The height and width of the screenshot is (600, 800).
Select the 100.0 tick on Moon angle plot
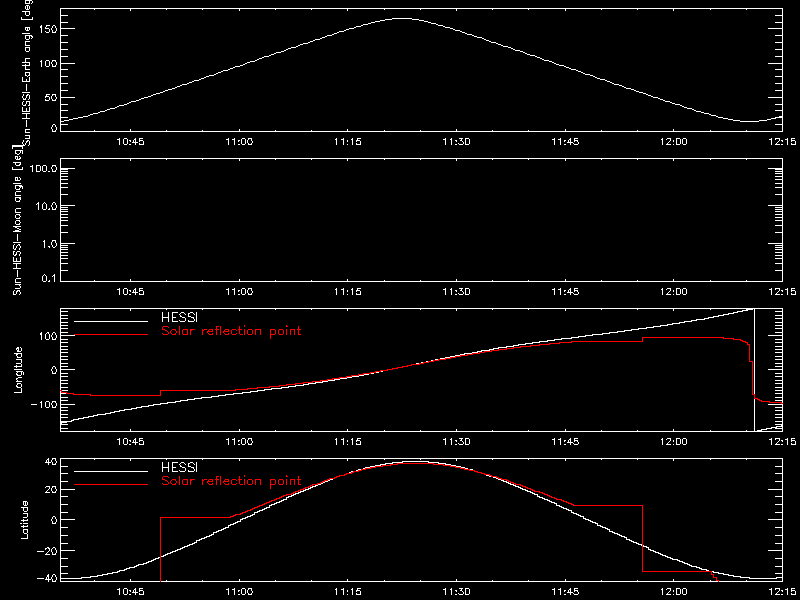point(43,169)
